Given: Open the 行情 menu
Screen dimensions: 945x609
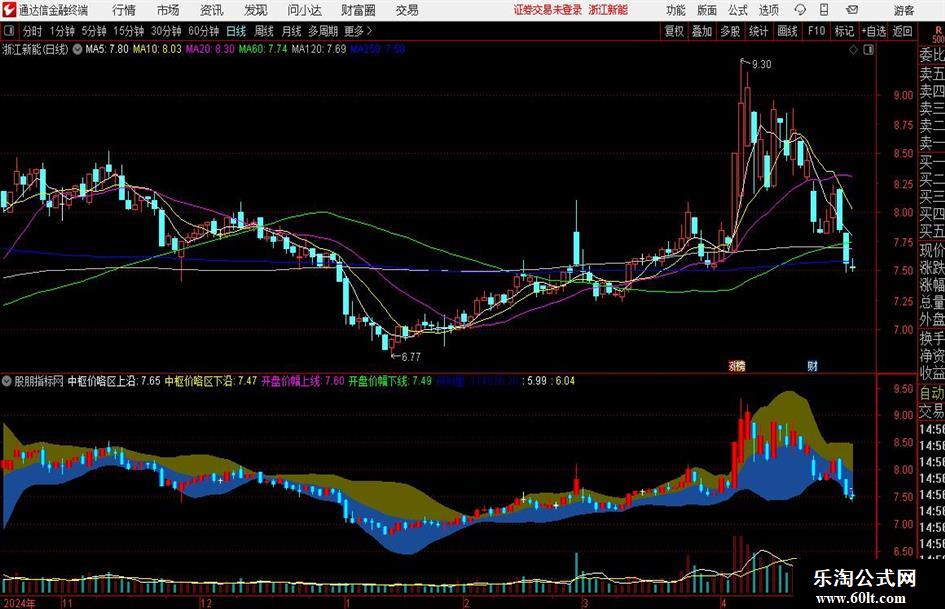Looking at the screenshot, I should pos(124,10).
